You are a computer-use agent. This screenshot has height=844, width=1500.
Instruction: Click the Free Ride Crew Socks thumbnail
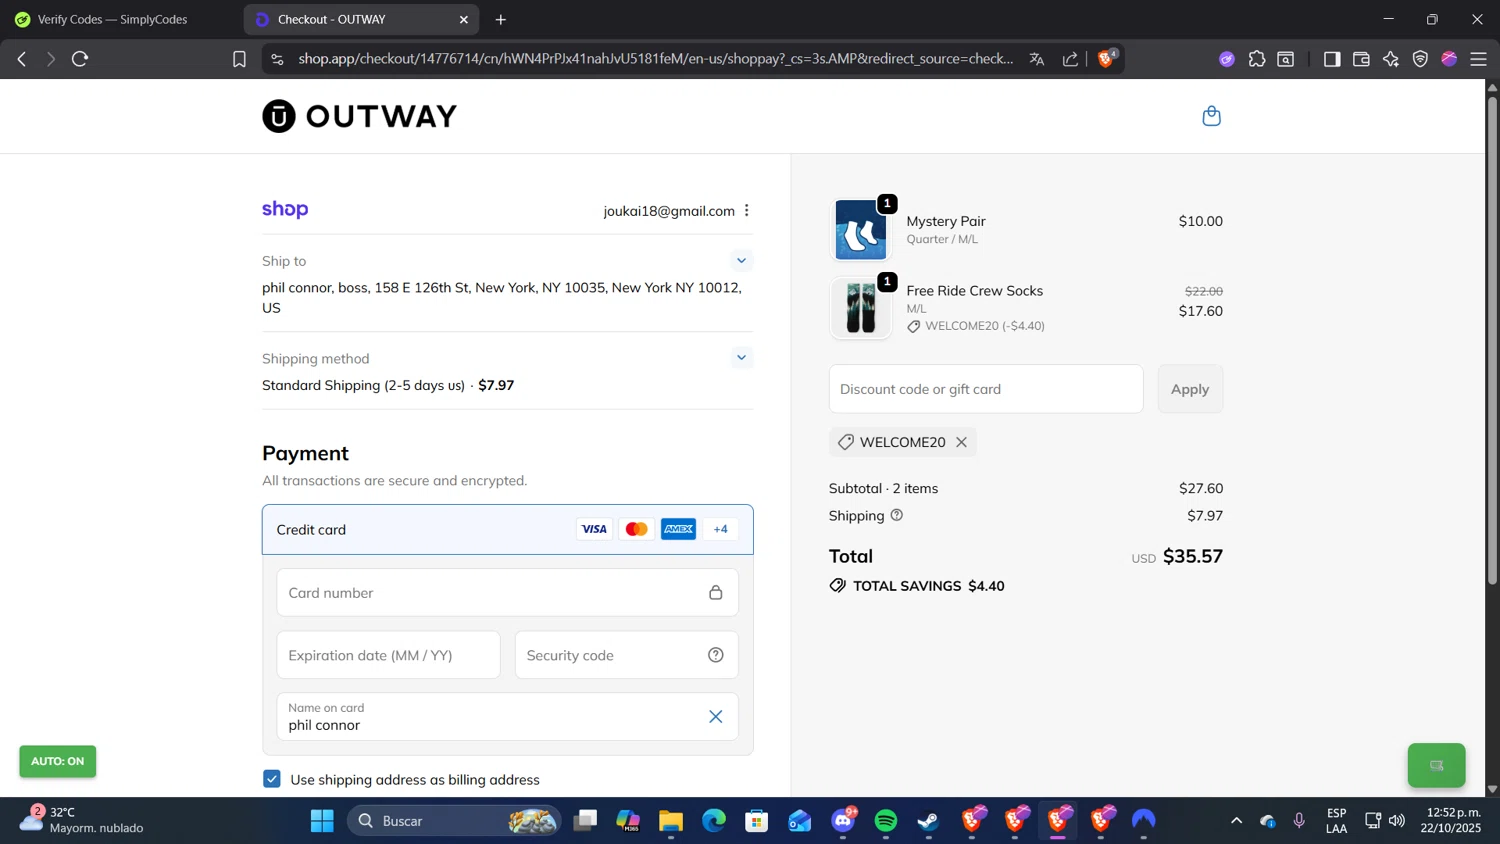[x=860, y=308]
